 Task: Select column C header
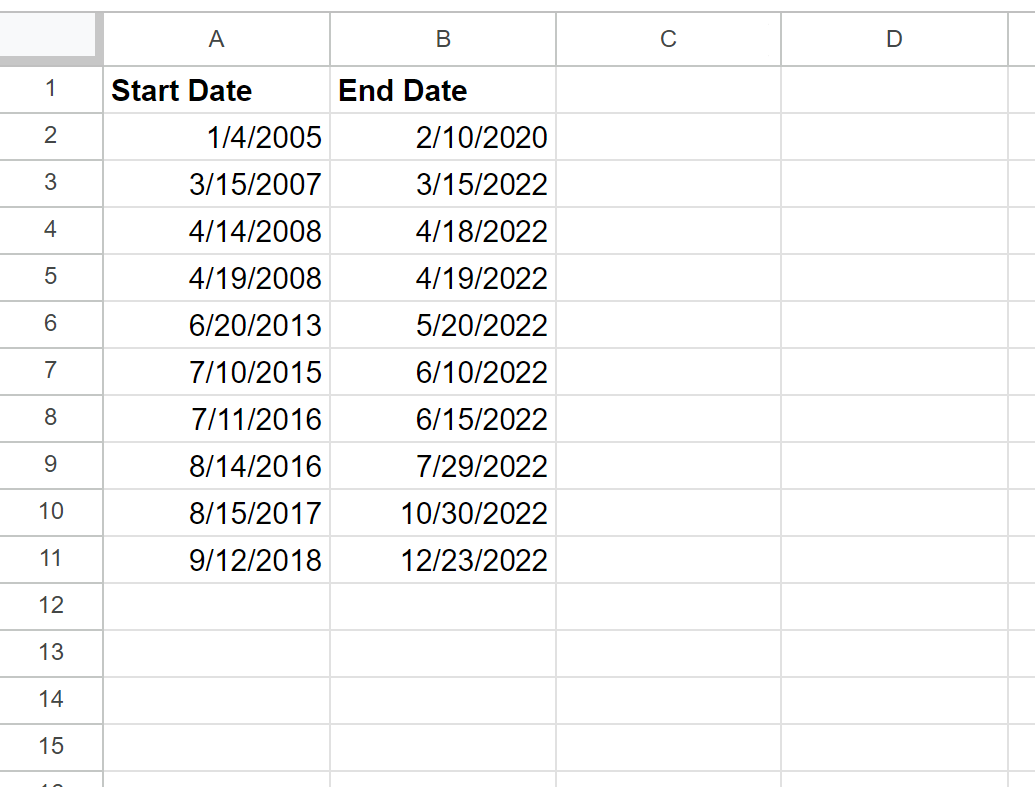669,39
